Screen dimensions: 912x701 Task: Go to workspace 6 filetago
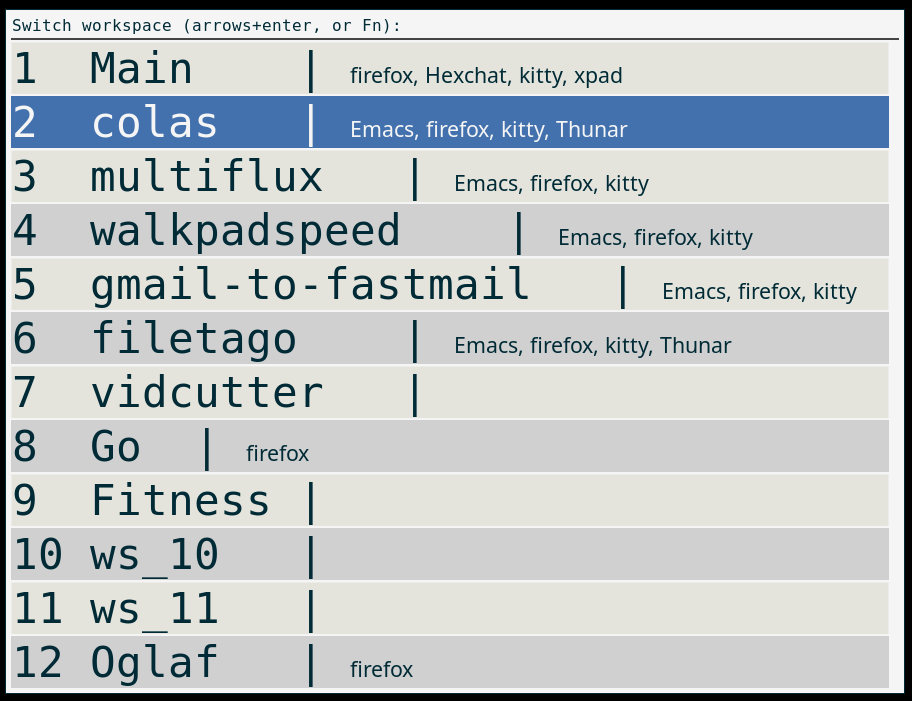450,339
